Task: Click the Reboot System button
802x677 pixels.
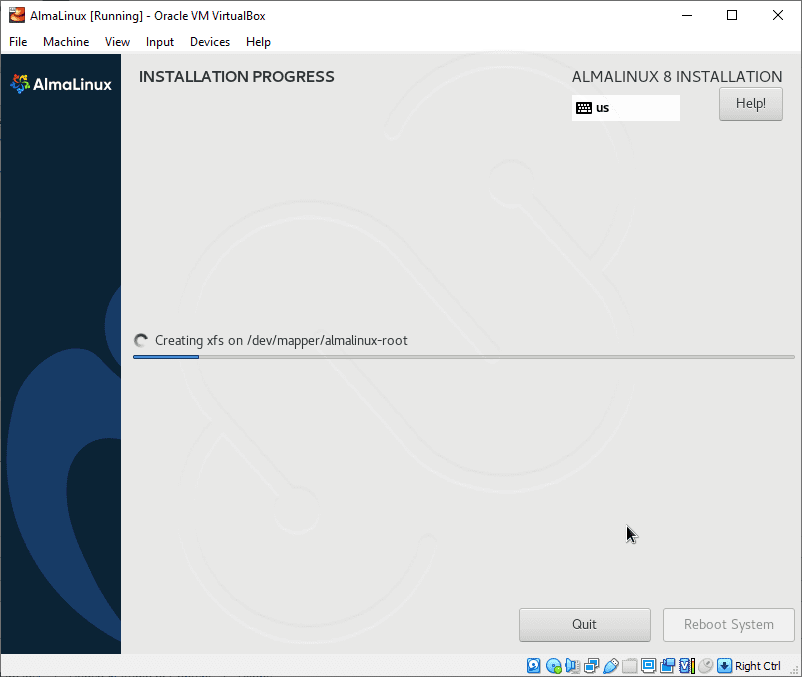Action: coord(728,625)
